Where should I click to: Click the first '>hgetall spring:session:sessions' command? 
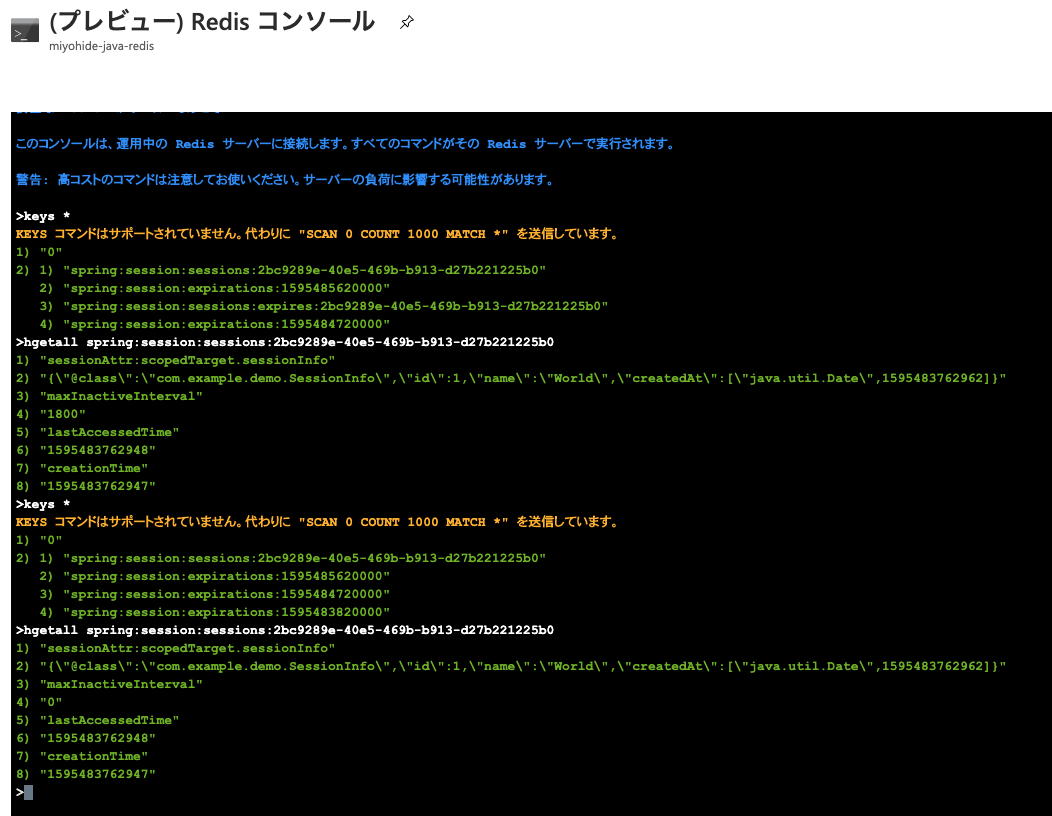click(x=285, y=342)
